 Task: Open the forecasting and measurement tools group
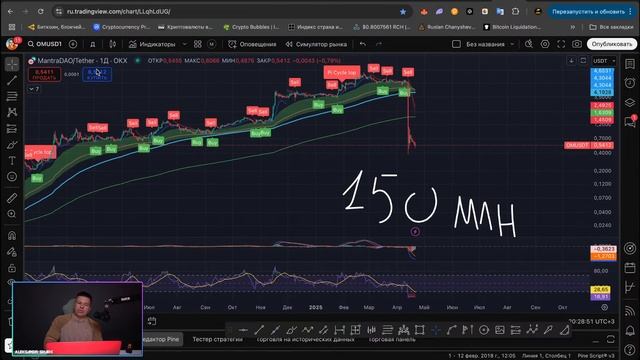point(12,129)
